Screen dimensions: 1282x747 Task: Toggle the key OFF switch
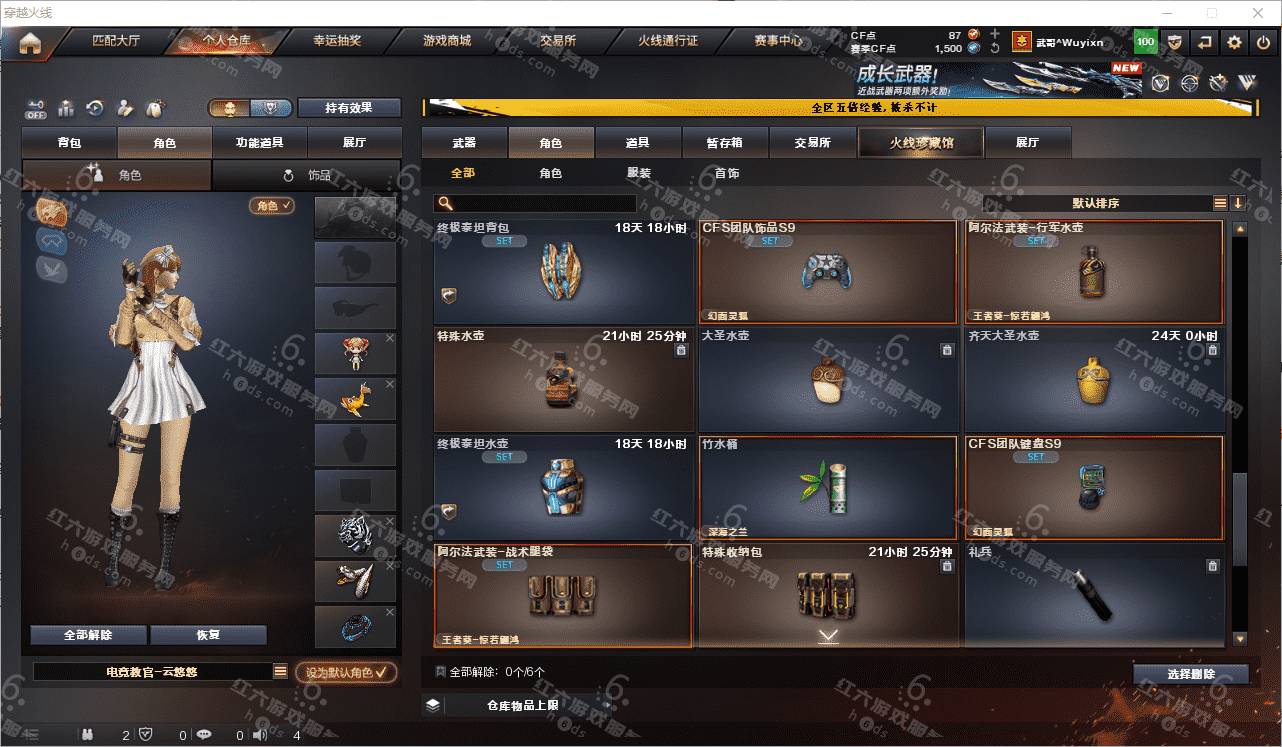[x=37, y=108]
